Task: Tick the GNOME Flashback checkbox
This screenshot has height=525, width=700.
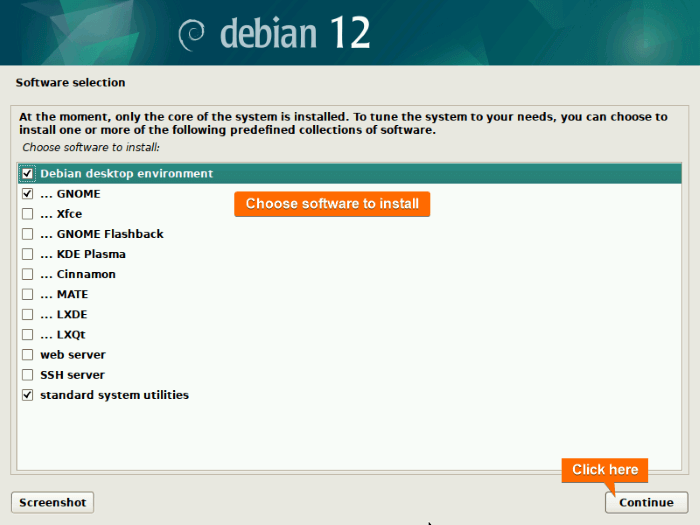Action: (27, 233)
